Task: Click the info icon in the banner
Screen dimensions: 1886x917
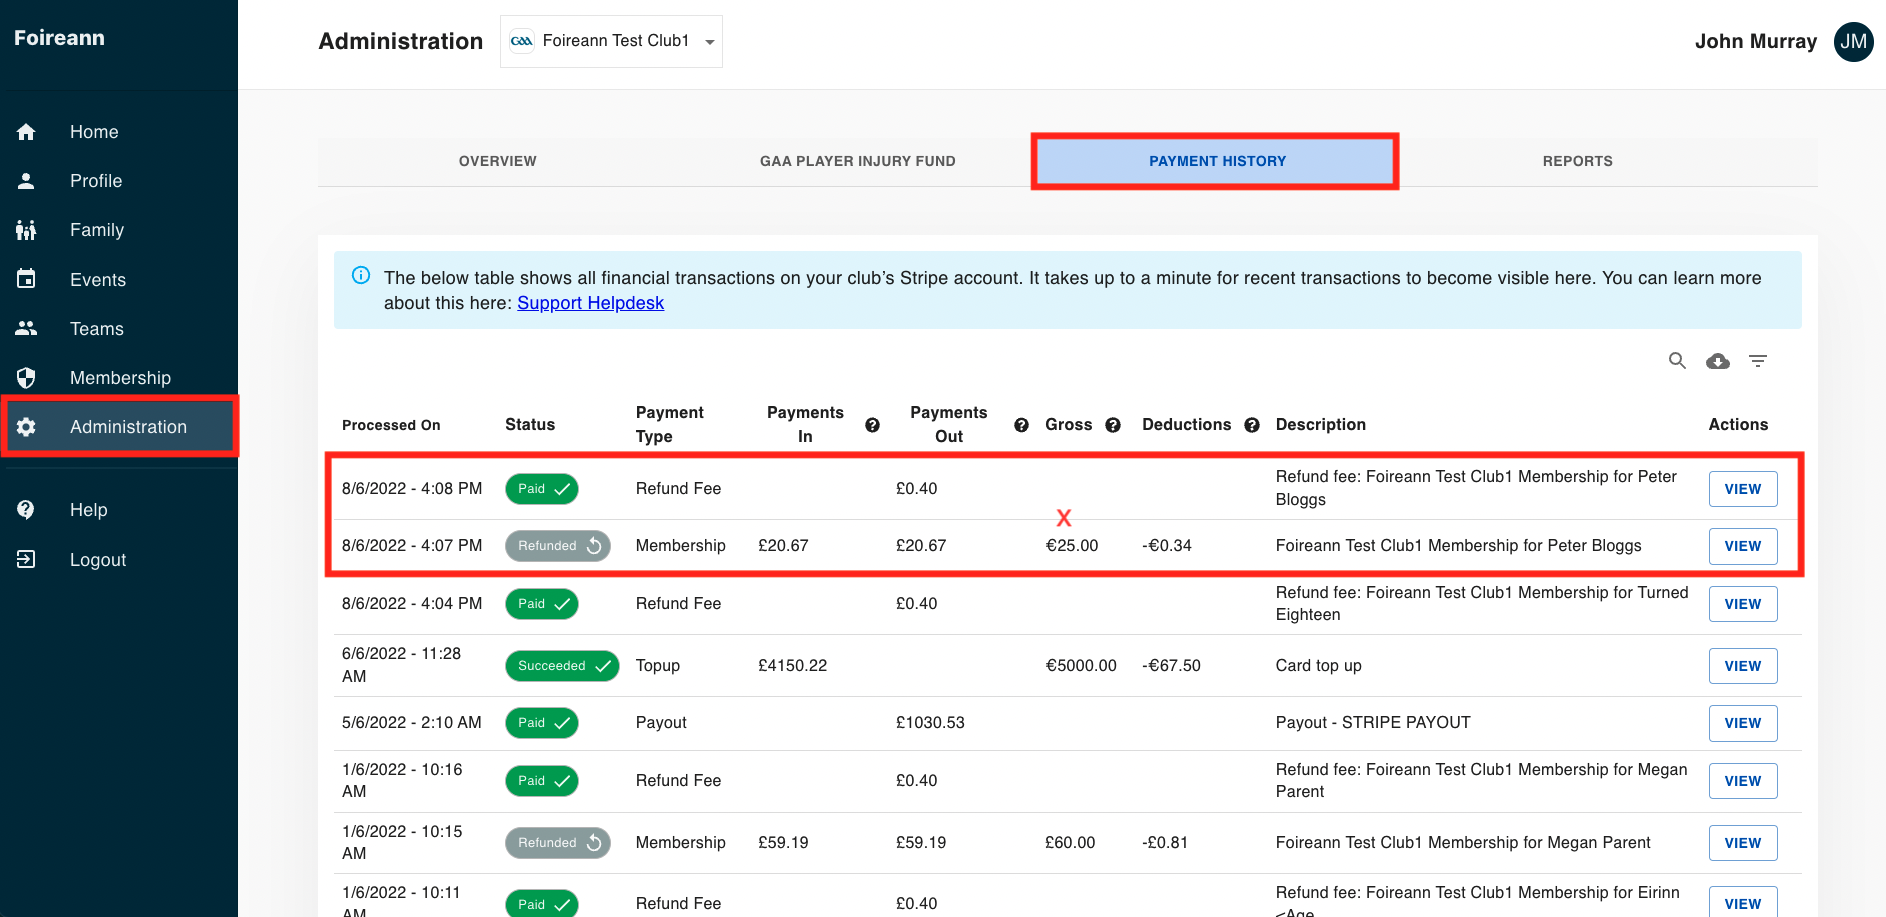Action: click(x=361, y=275)
